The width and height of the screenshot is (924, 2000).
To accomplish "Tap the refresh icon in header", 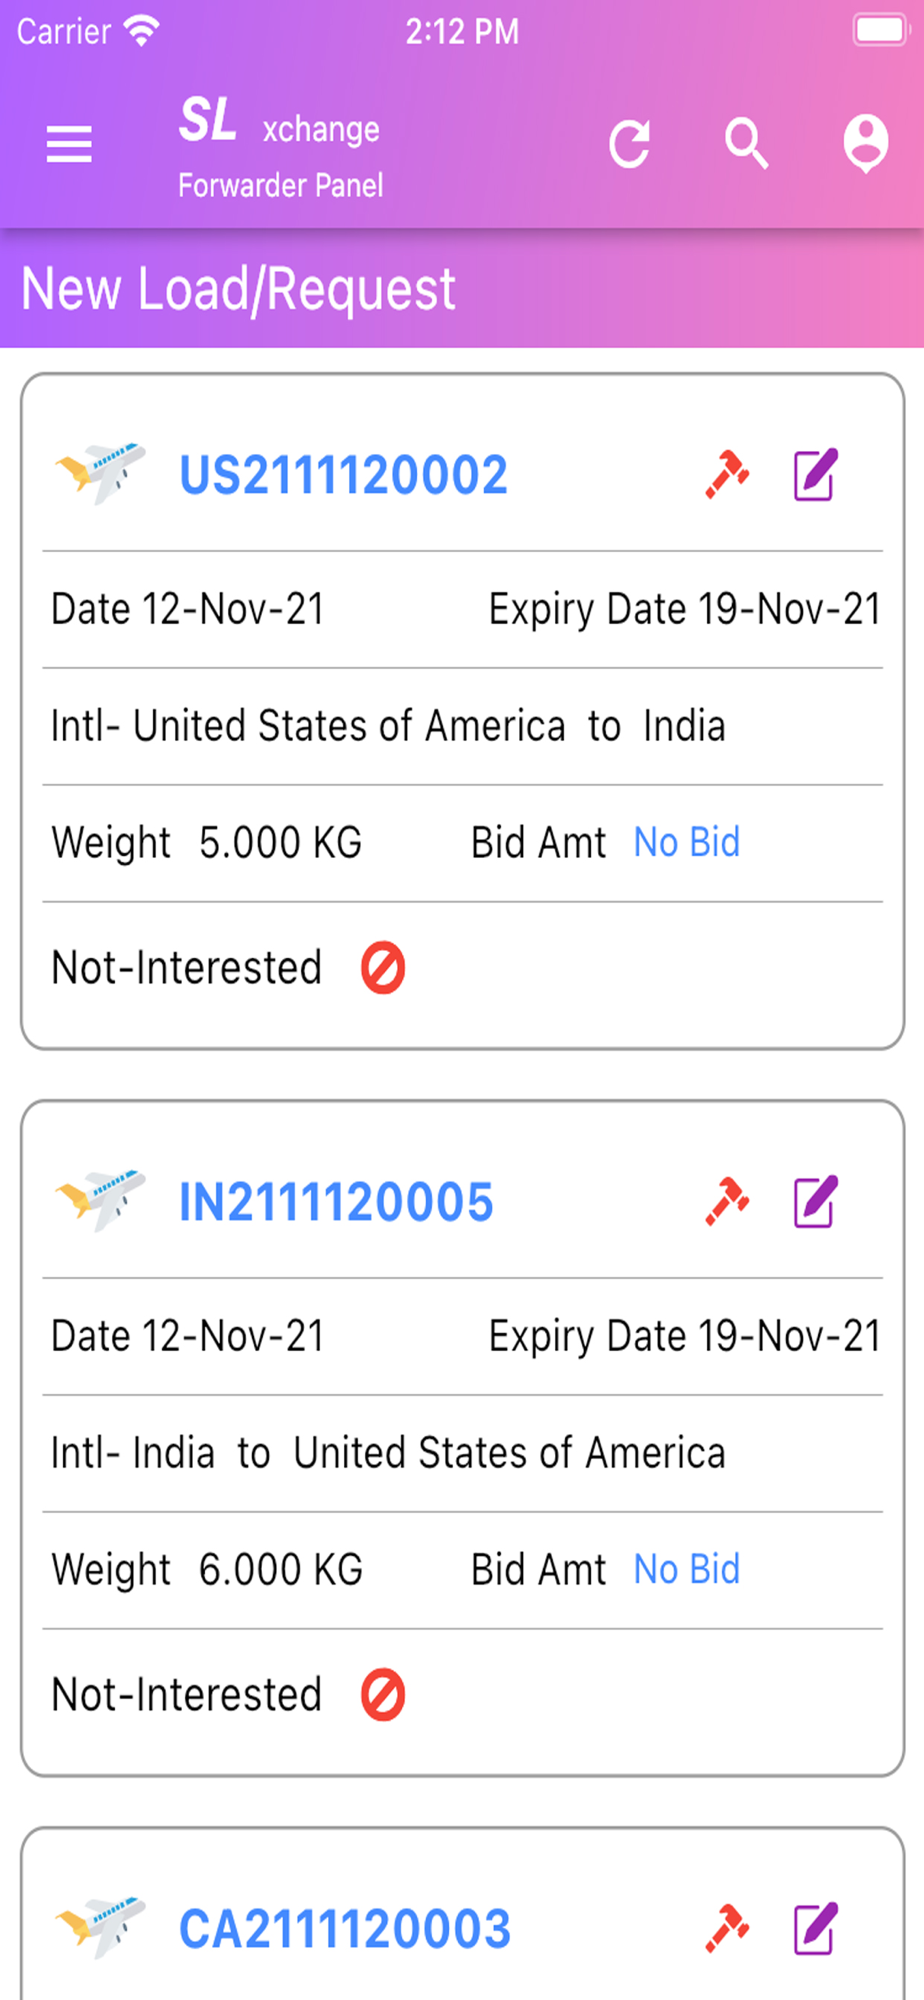I will point(630,144).
